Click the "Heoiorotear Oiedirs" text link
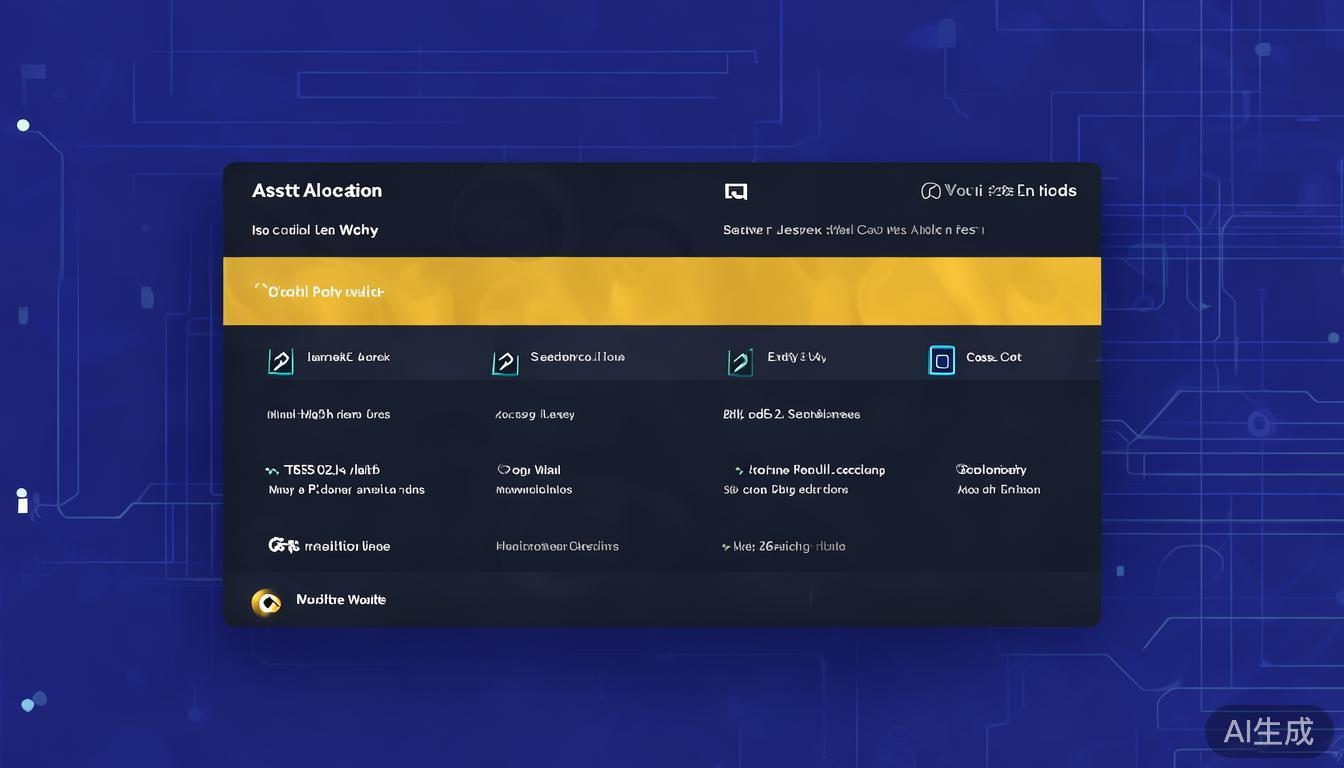This screenshot has width=1344, height=768. [556, 546]
